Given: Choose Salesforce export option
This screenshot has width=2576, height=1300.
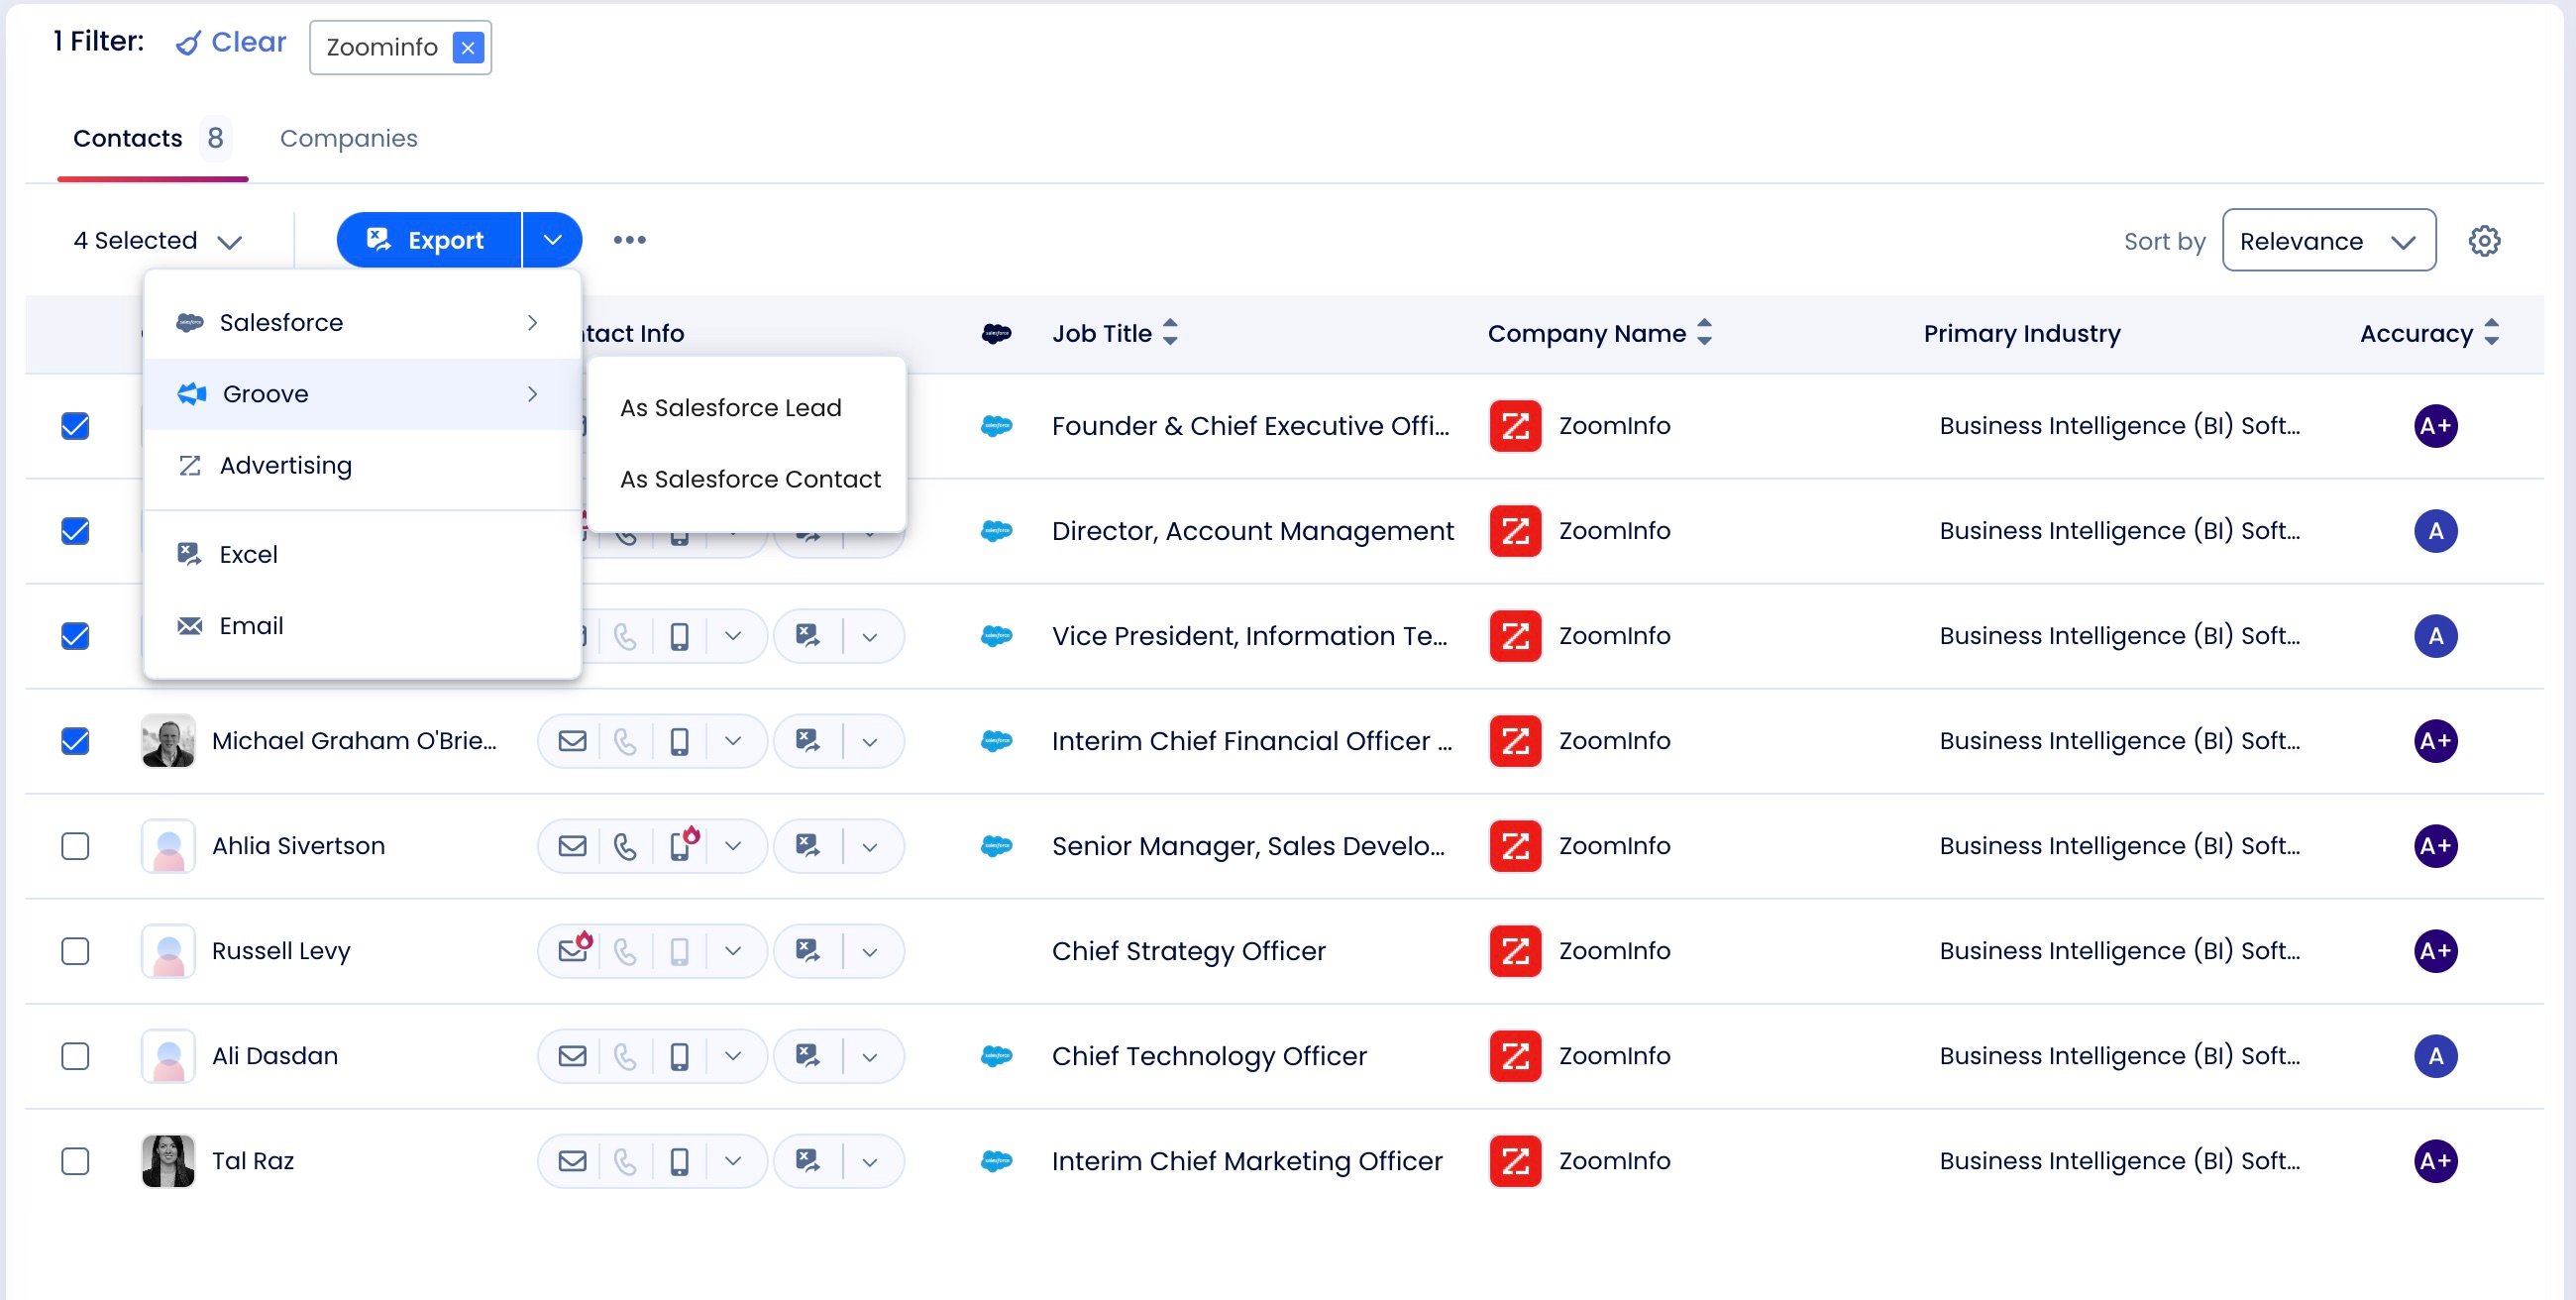Looking at the screenshot, I should click(362, 323).
